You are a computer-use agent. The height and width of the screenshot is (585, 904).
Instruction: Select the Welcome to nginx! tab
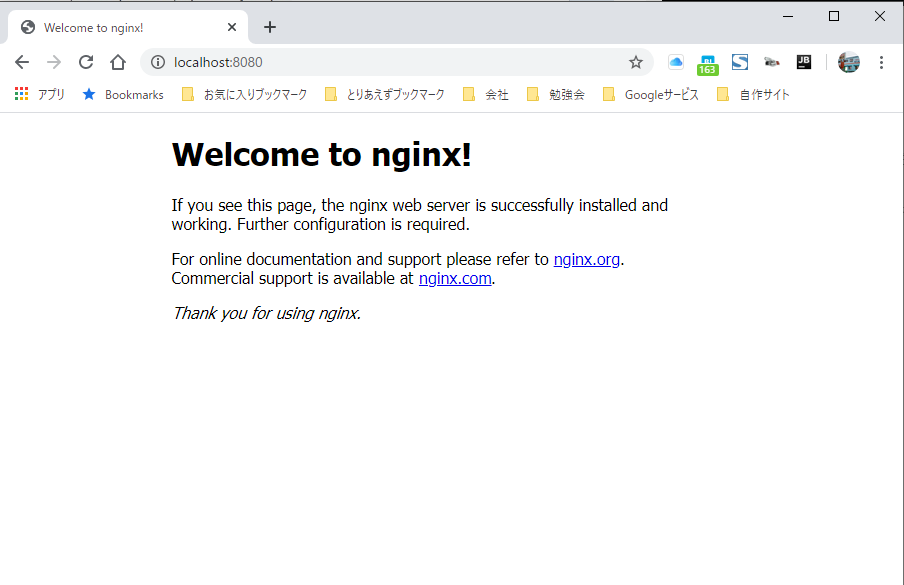pyautogui.click(x=128, y=27)
